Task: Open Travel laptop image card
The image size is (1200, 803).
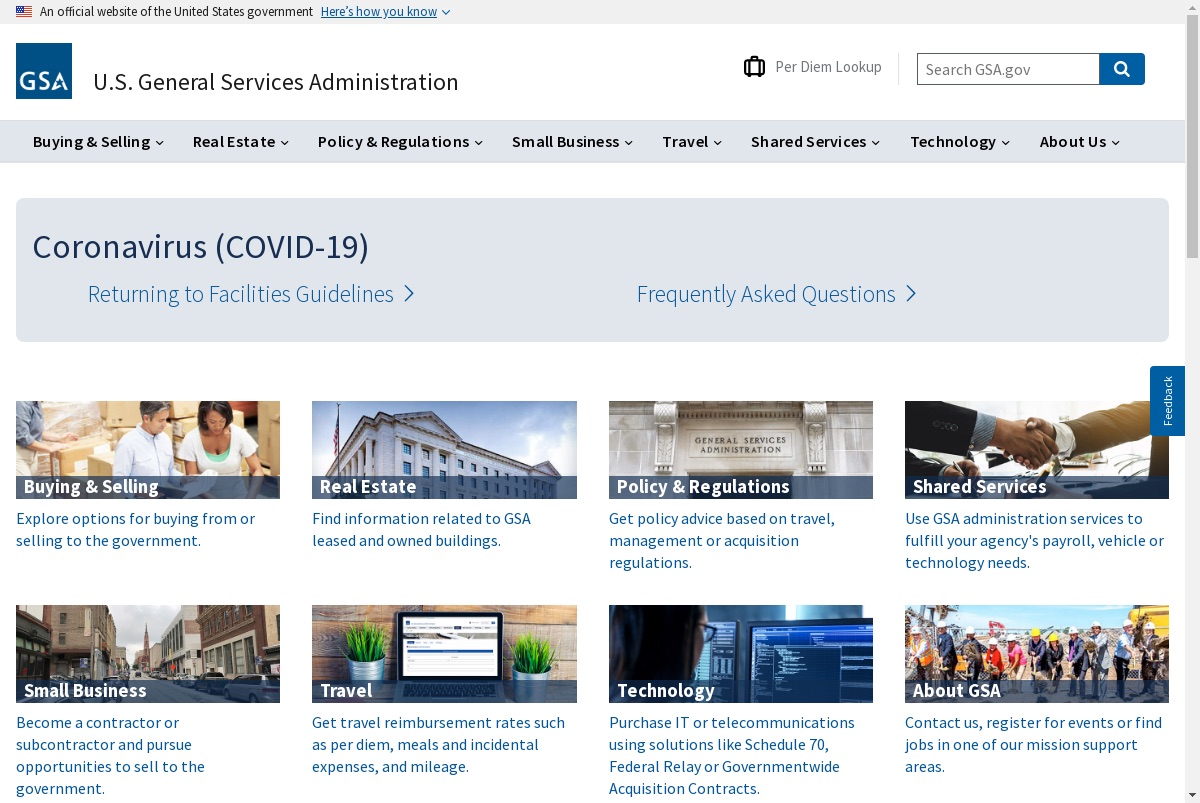Action: (444, 654)
